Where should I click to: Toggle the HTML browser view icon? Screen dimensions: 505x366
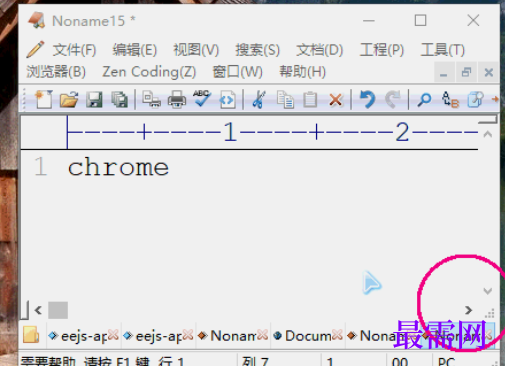point(227,100)
